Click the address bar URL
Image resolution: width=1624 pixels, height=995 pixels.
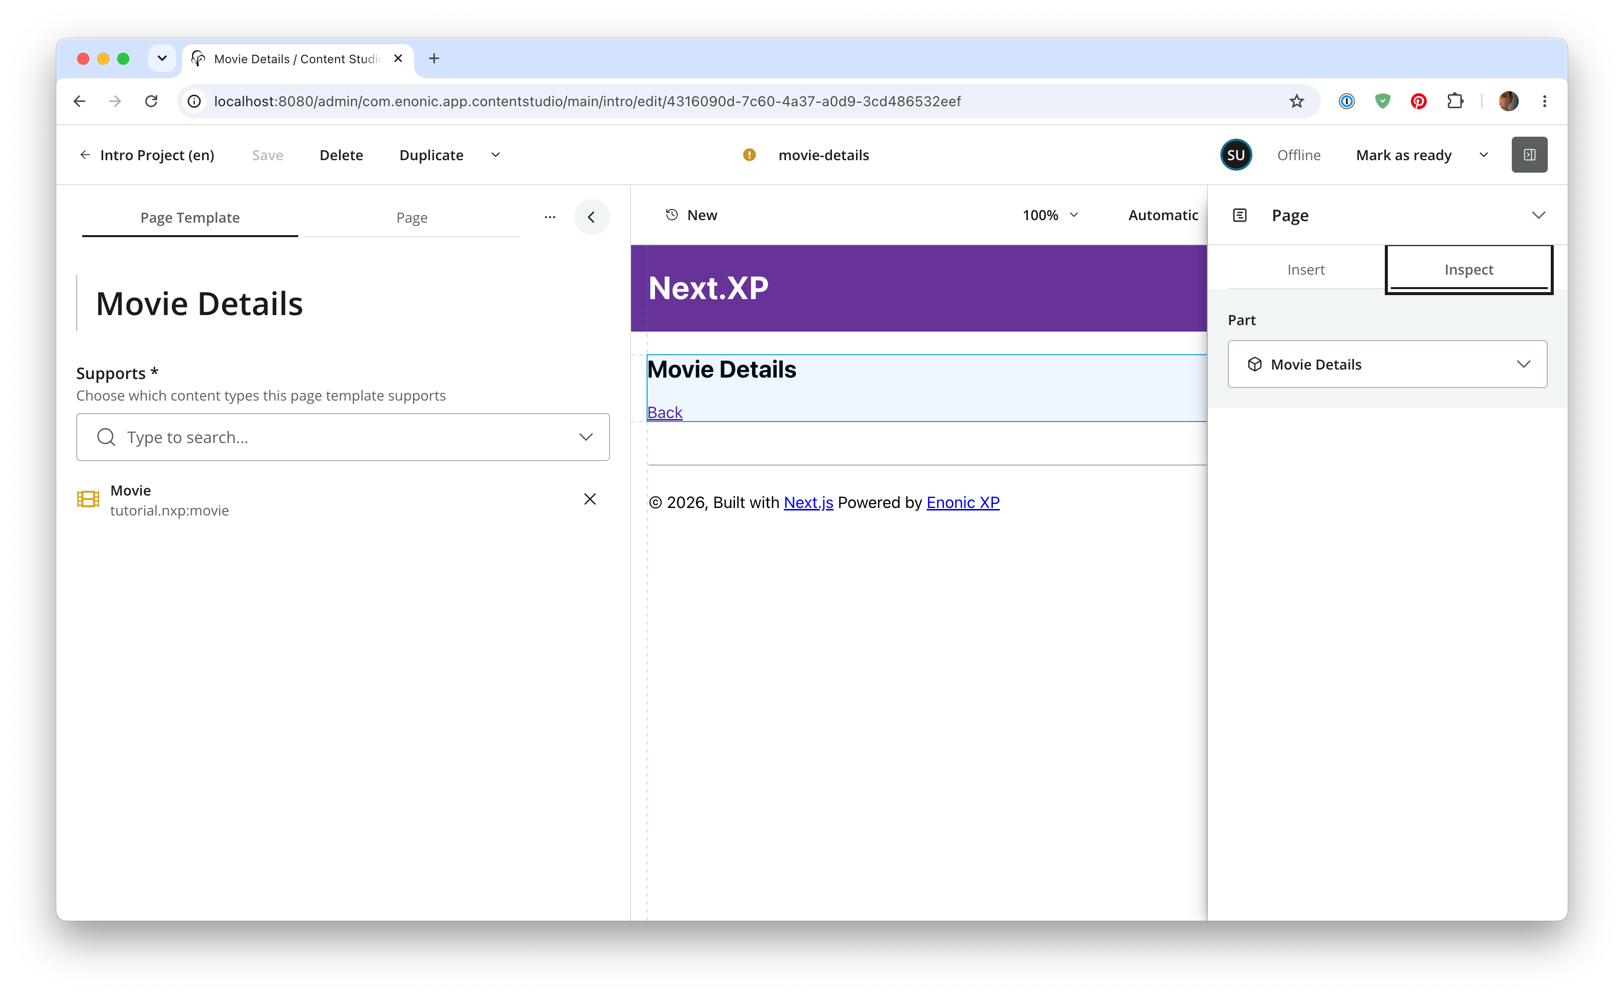[x=587, y=101]
